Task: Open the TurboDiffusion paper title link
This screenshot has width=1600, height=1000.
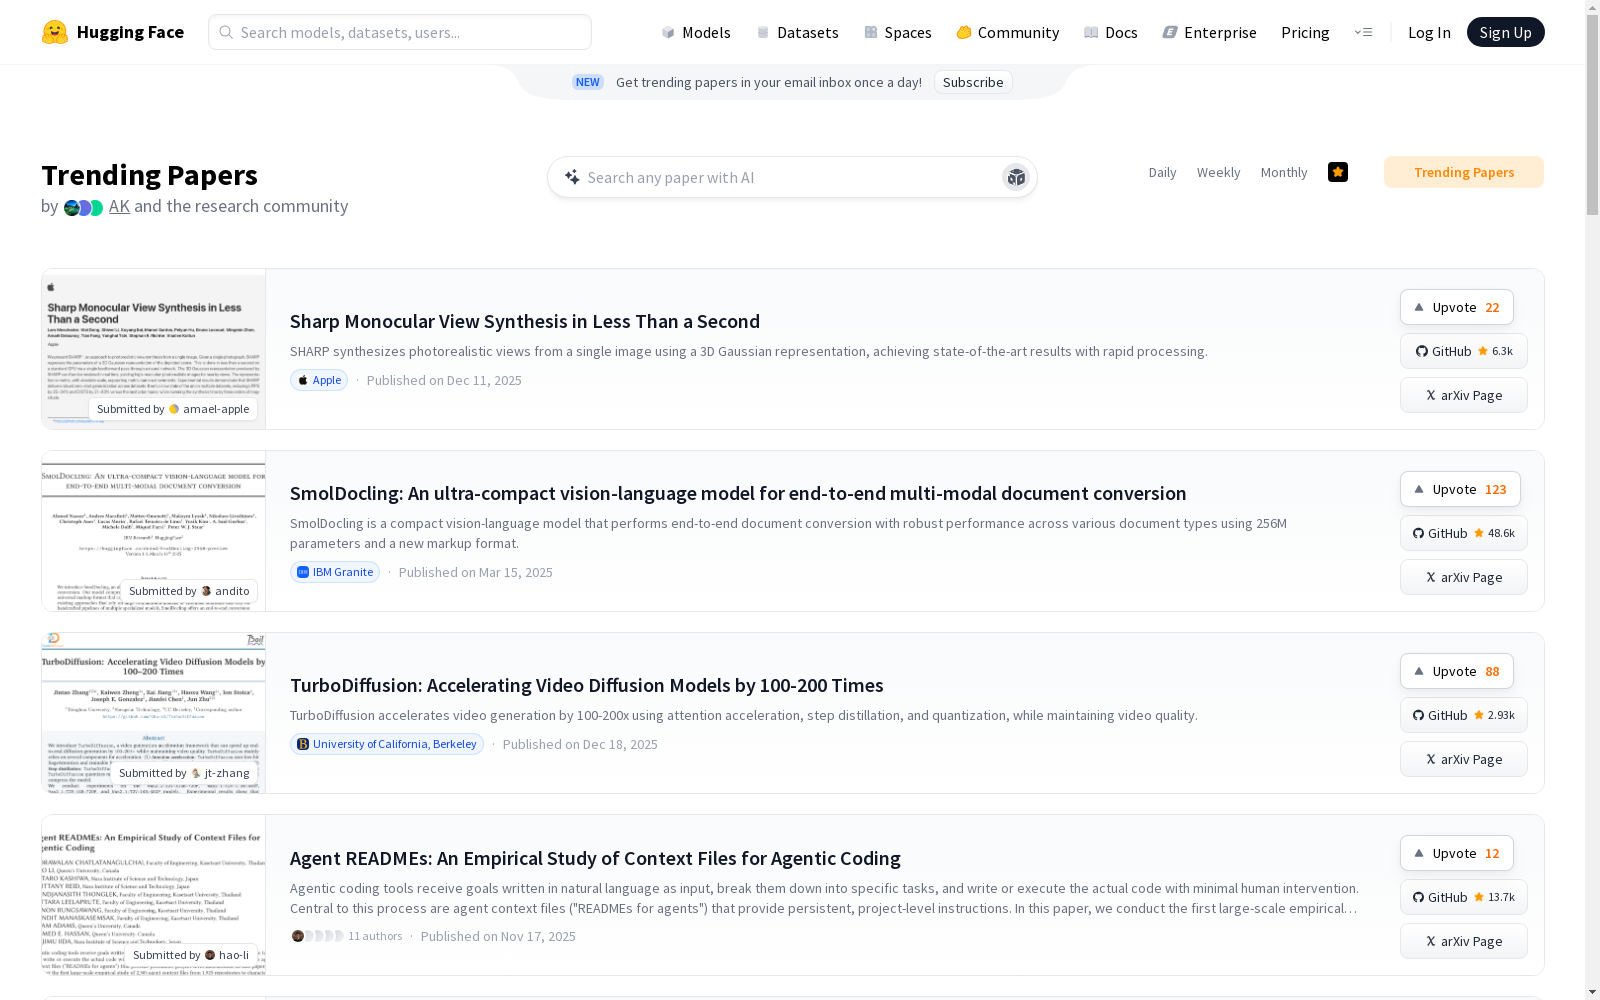Action: pyautogui.click(x=586, y=685)
